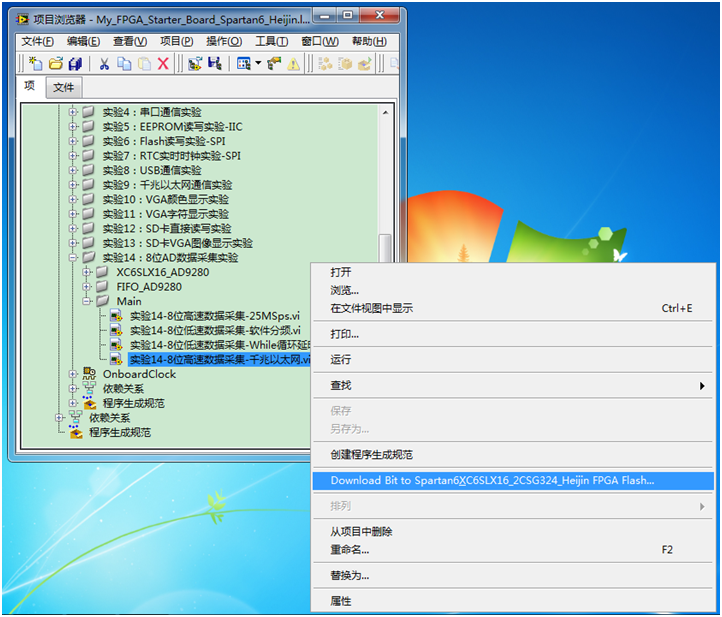
Task: Open the 项目(P) menu
Action: pos(176,41)
